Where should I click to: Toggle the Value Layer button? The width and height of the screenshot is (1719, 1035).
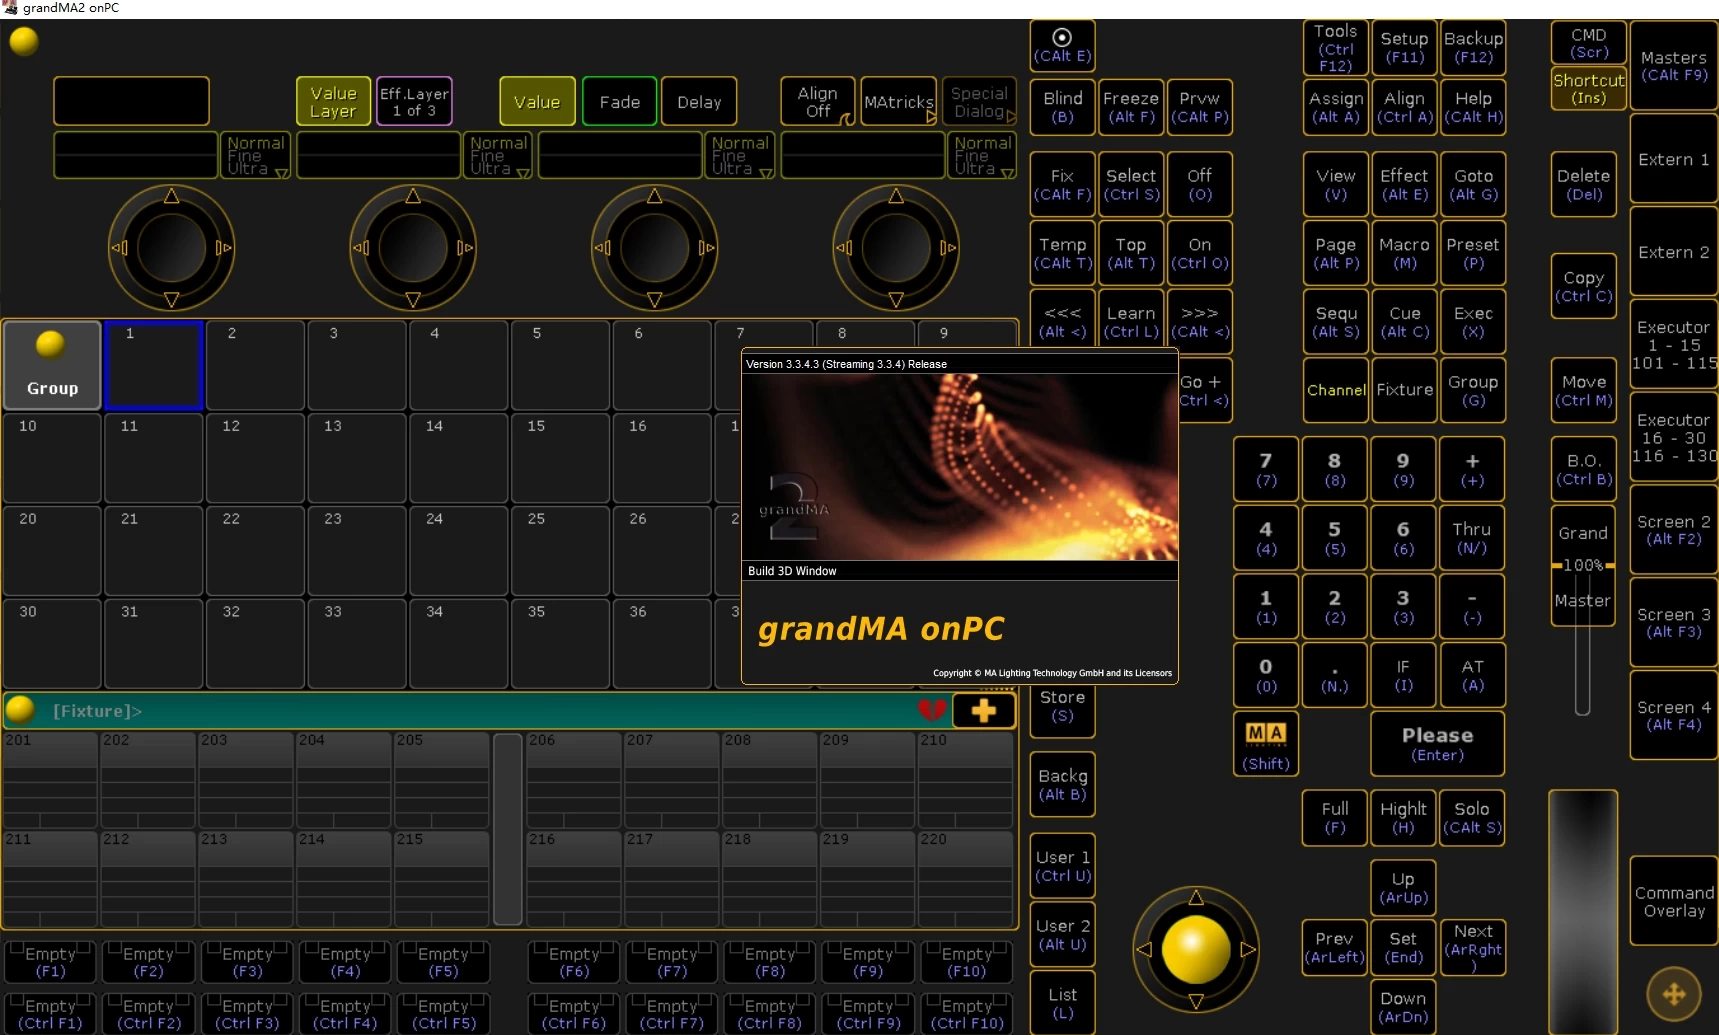333,101
